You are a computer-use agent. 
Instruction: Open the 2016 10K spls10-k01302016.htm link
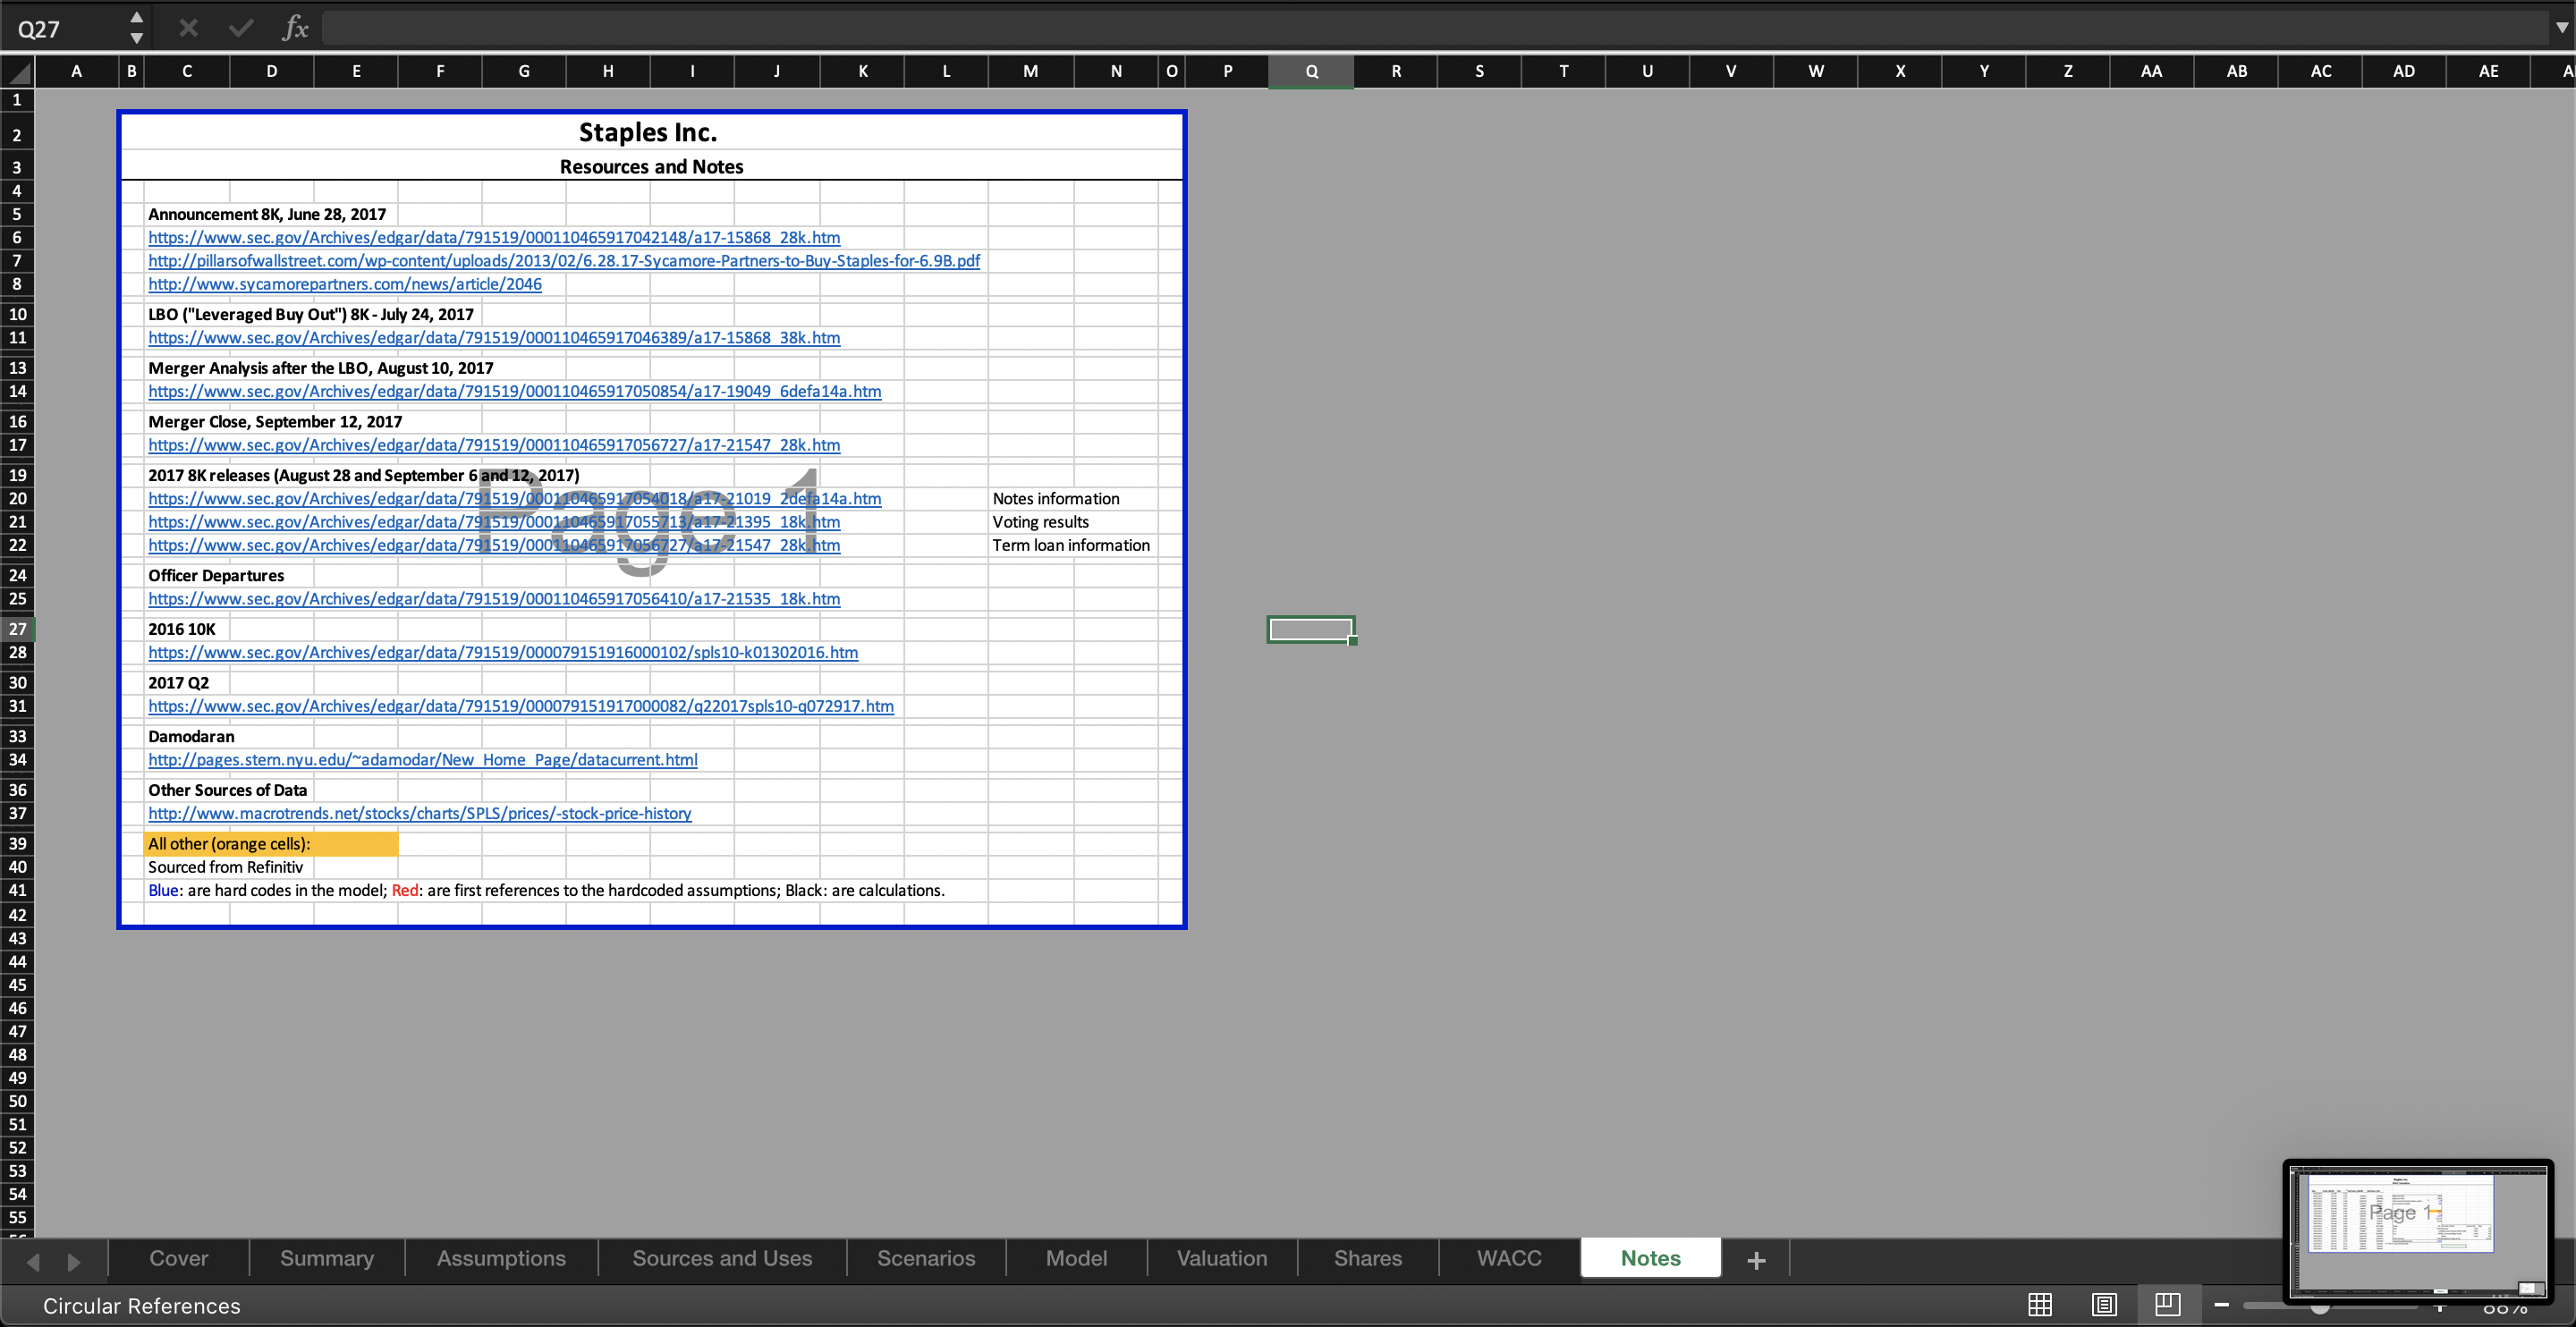coord(503,652)
